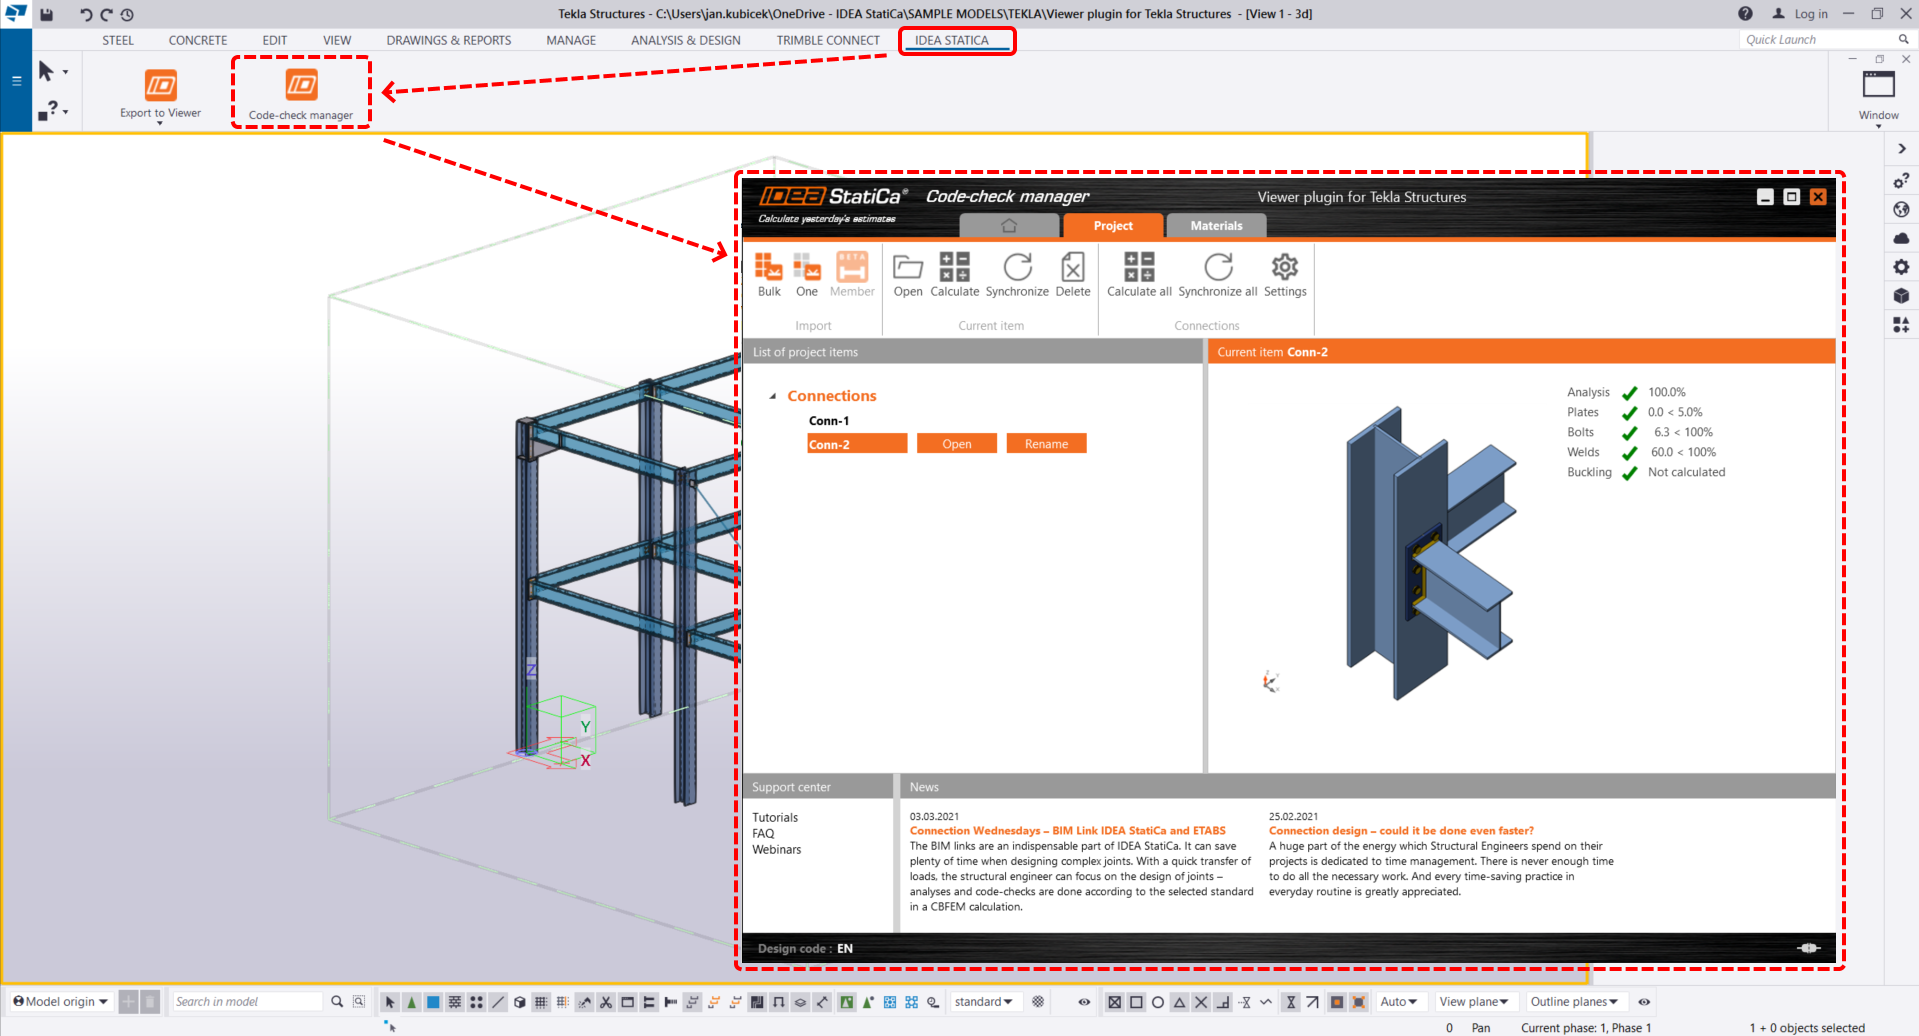Click the orange Open button for Conn-2
Image resolution: width=1919 pixels, height=1036 pixels.
coord(956,444)
